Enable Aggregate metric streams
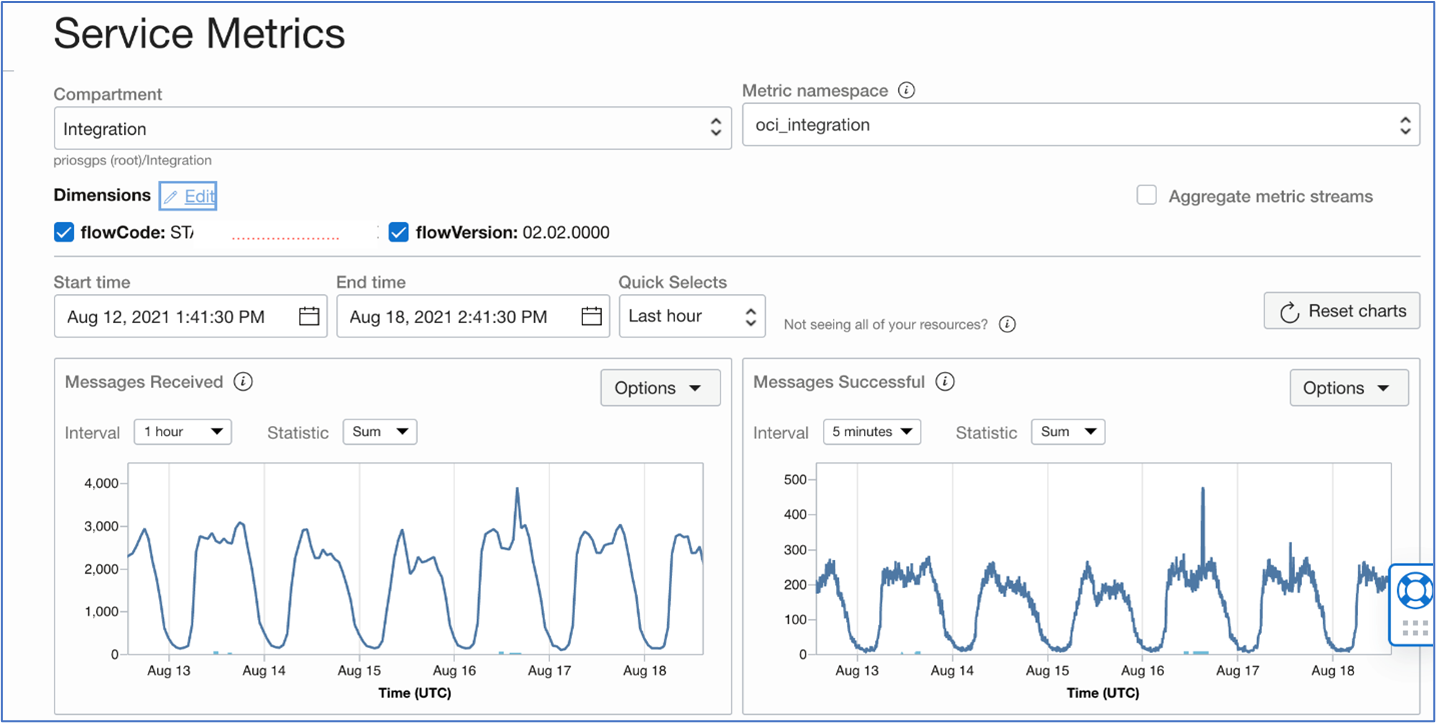The image size is (1436, 723). pos(1146,196)
